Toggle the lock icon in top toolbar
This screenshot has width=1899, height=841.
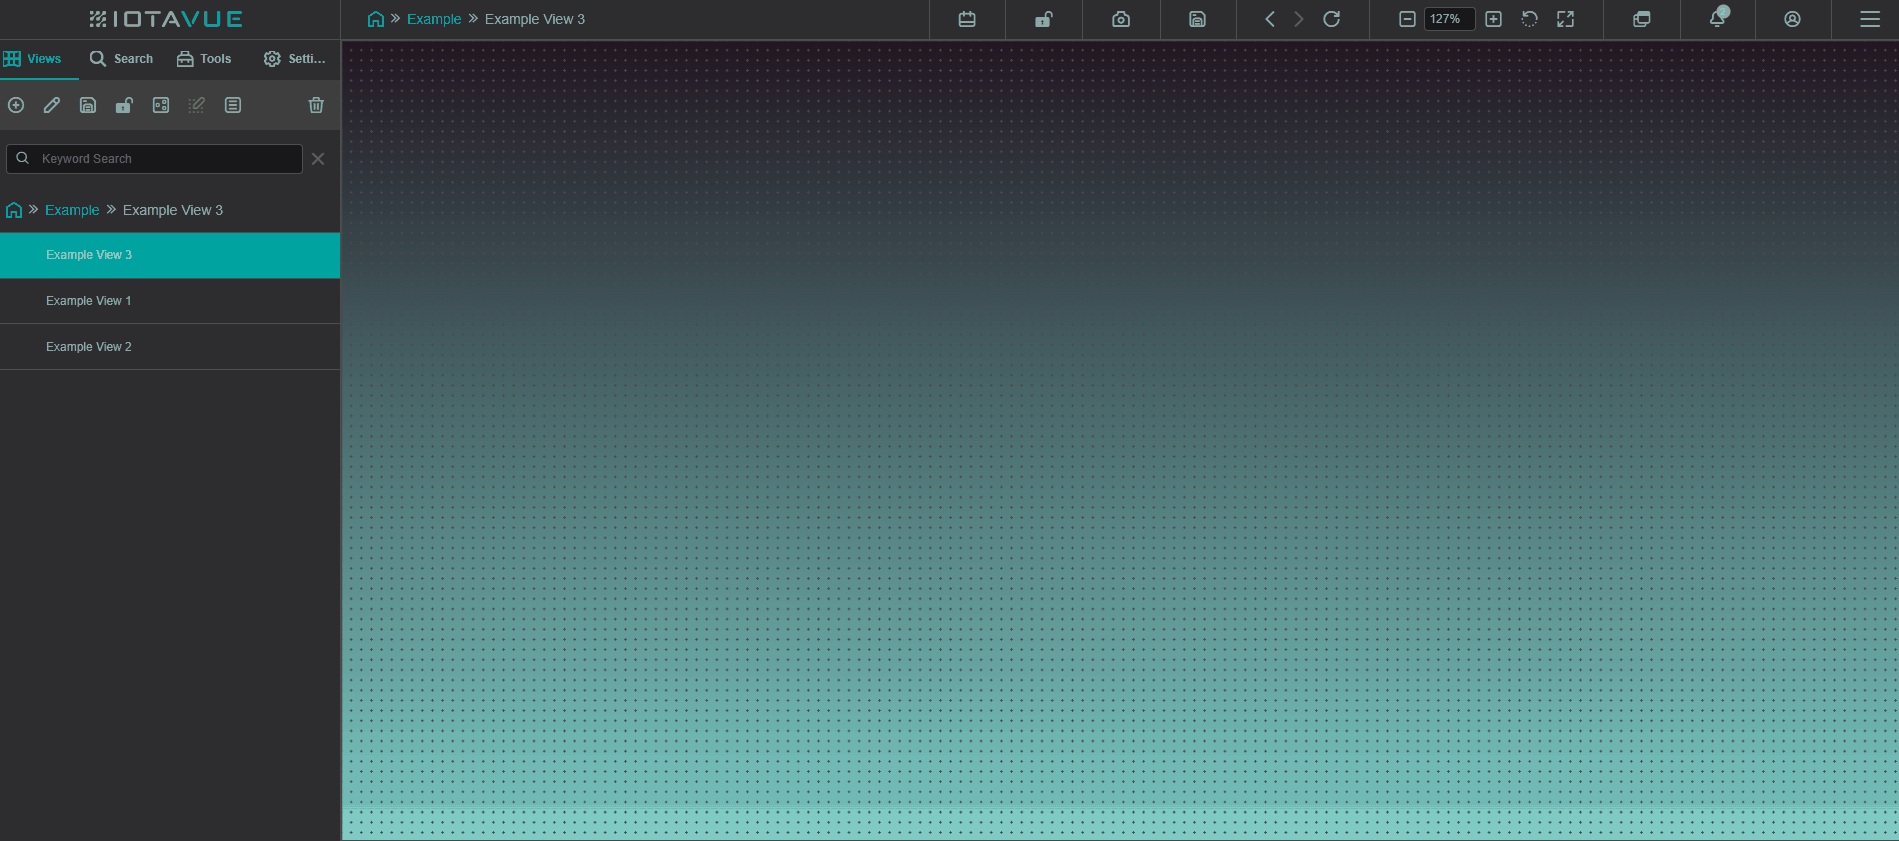pyautogui.click(x=1044, y=19)
